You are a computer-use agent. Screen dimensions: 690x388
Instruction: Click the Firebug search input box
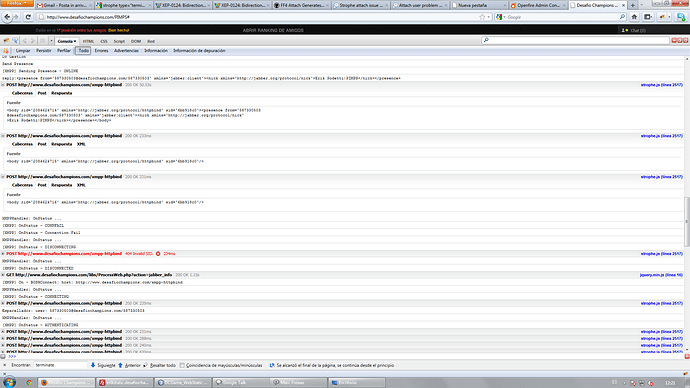[x=576, y=40]
